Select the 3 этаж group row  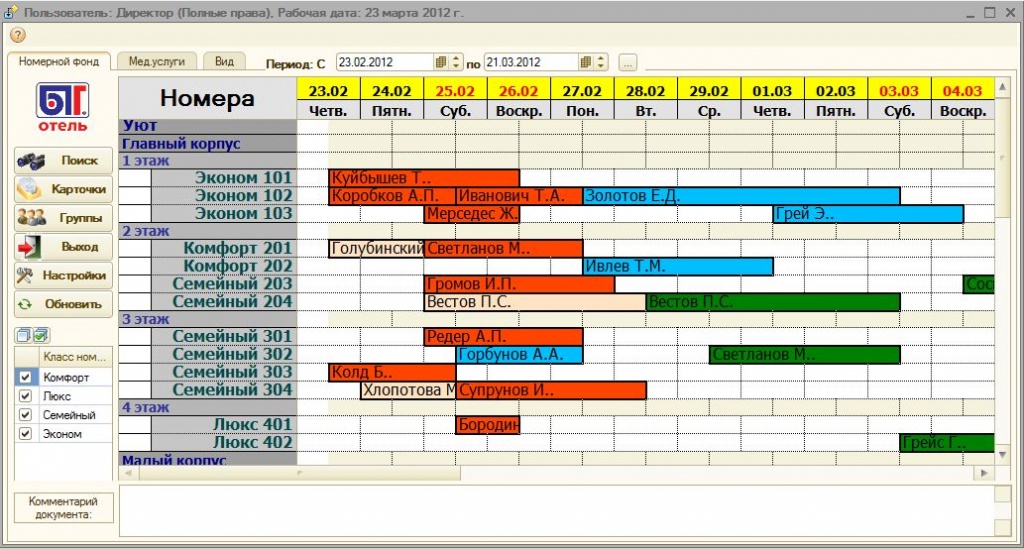[208, 319]
